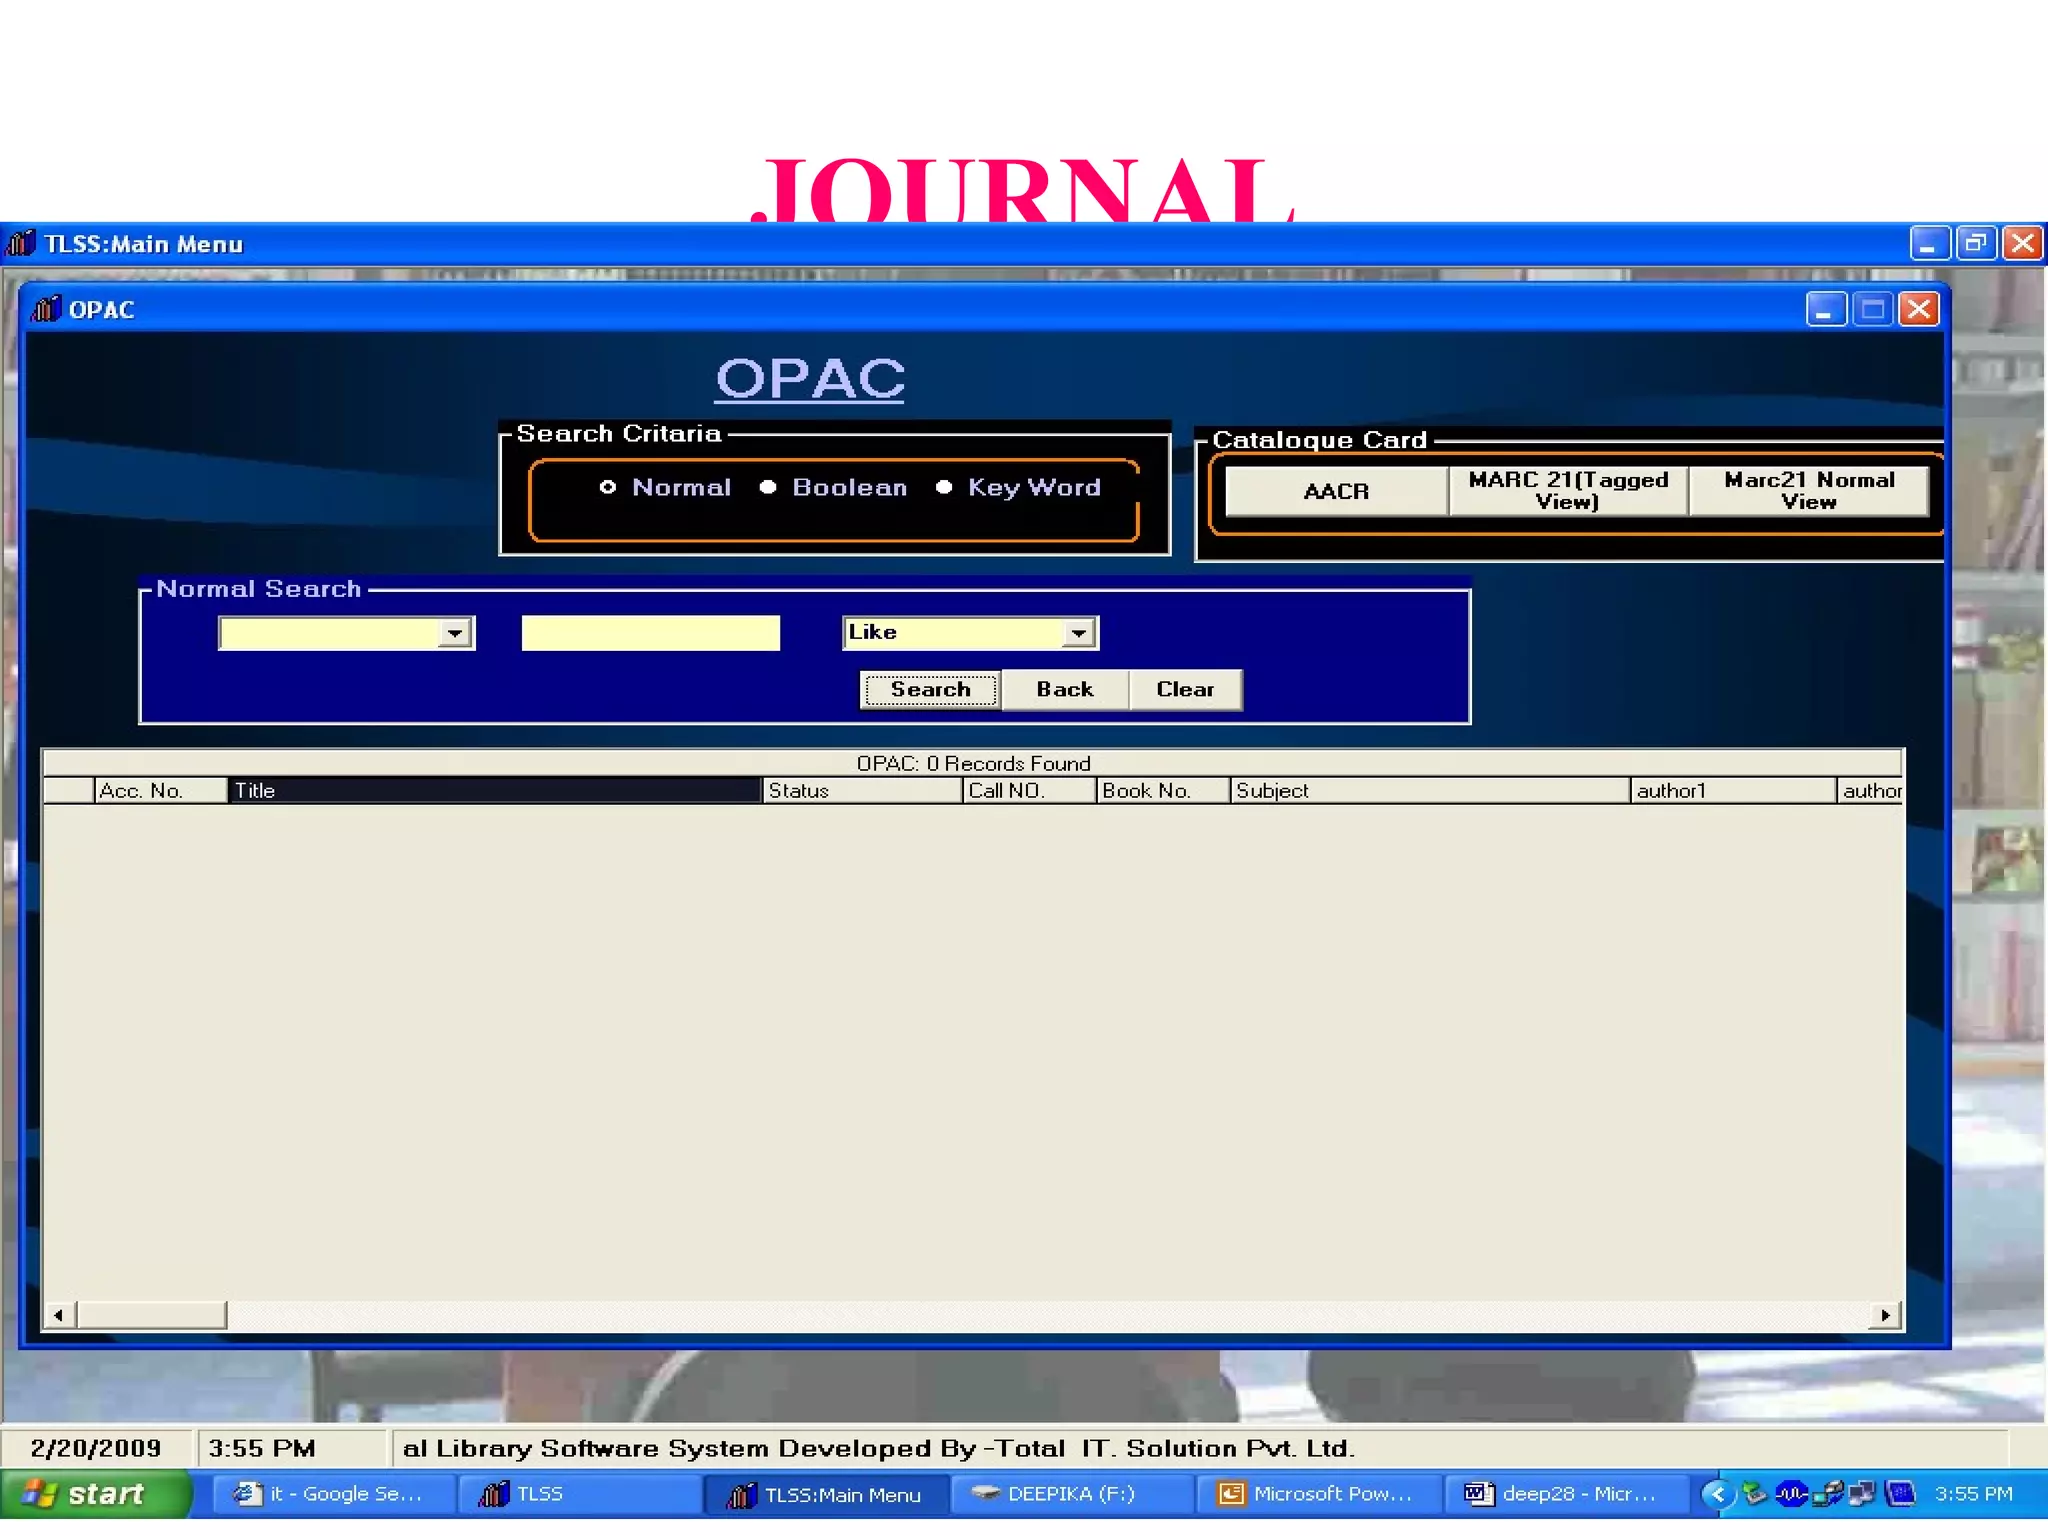Click the underlined OPAC heading
Image resolution: width=2048 pixels, height=1536 pixels.
[810, 378]
